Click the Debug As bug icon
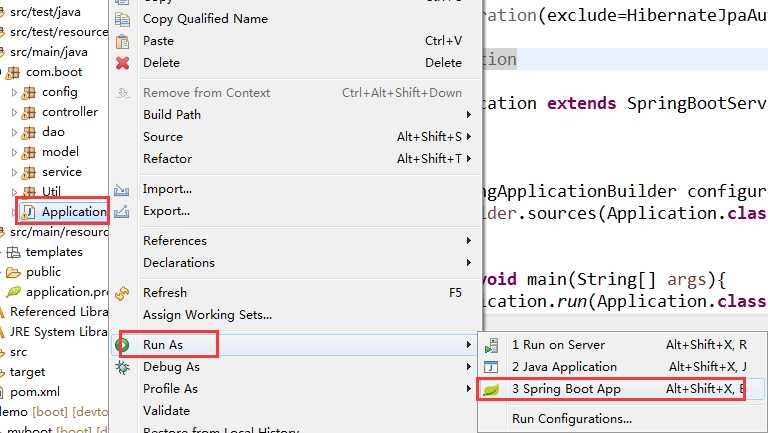The width and height of the screenshot is (768, 433). [122, 367]
